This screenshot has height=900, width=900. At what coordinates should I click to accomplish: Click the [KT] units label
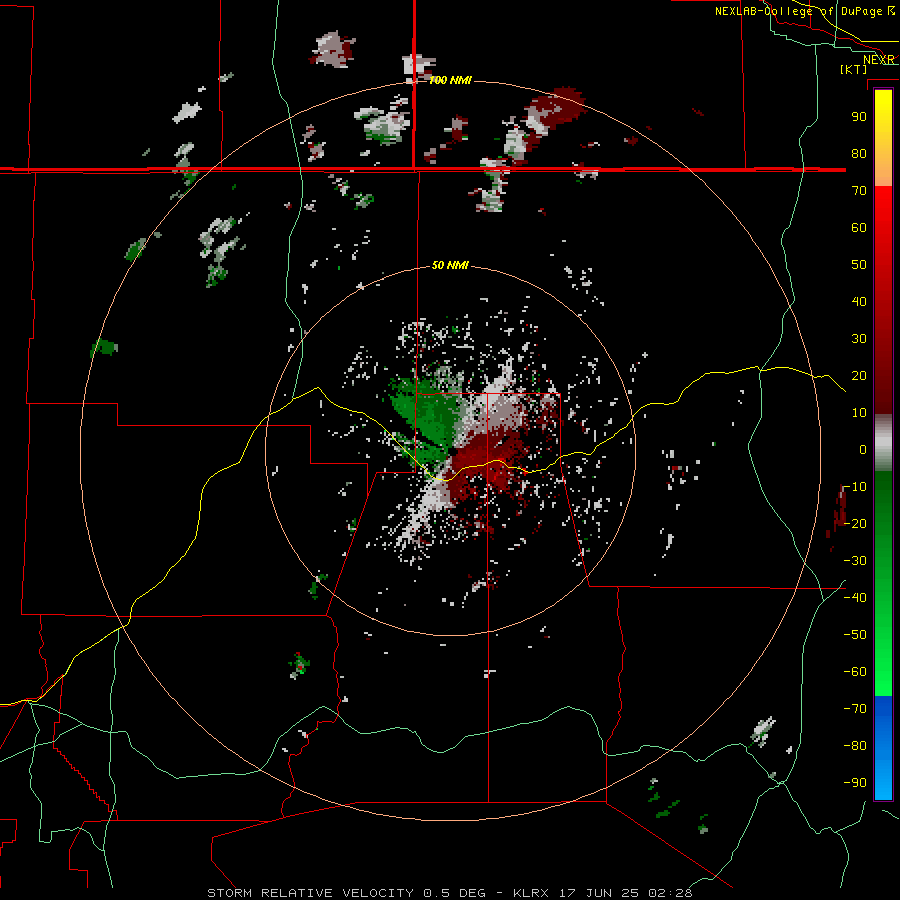[854, 69]
